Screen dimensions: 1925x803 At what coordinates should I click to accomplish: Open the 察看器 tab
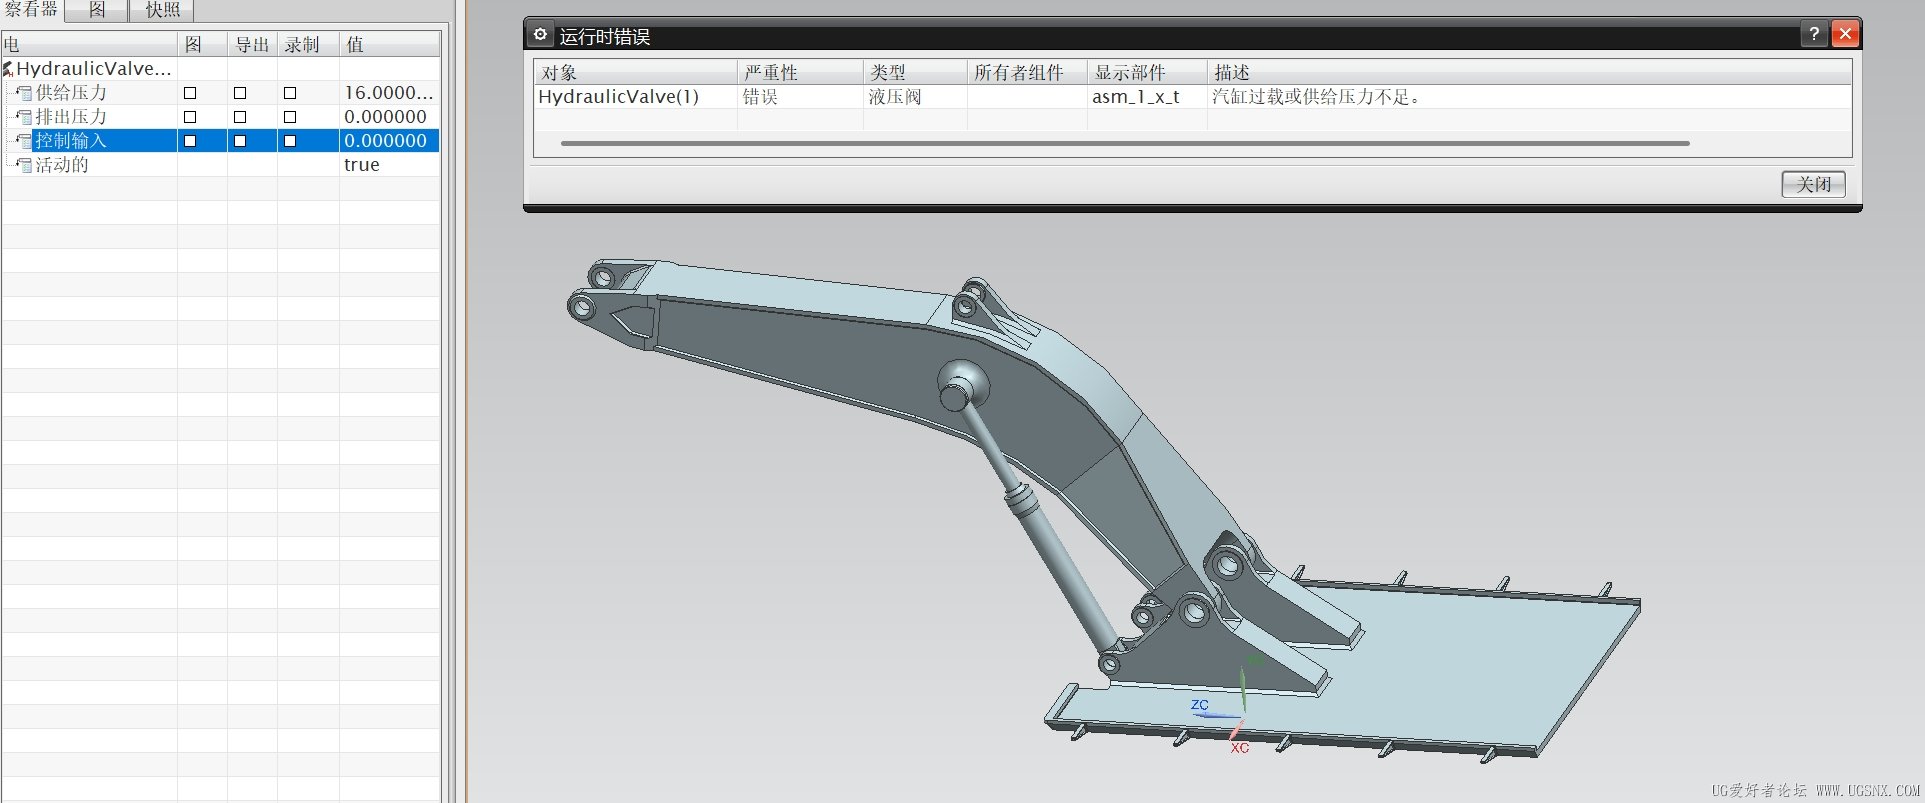[x=31, y=10]
